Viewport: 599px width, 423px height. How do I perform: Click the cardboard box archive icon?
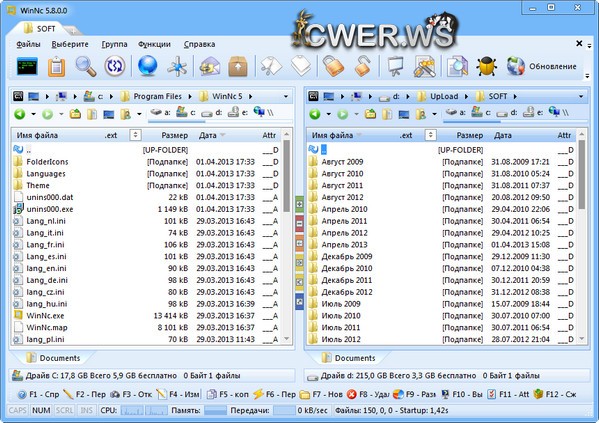[238, 66]
